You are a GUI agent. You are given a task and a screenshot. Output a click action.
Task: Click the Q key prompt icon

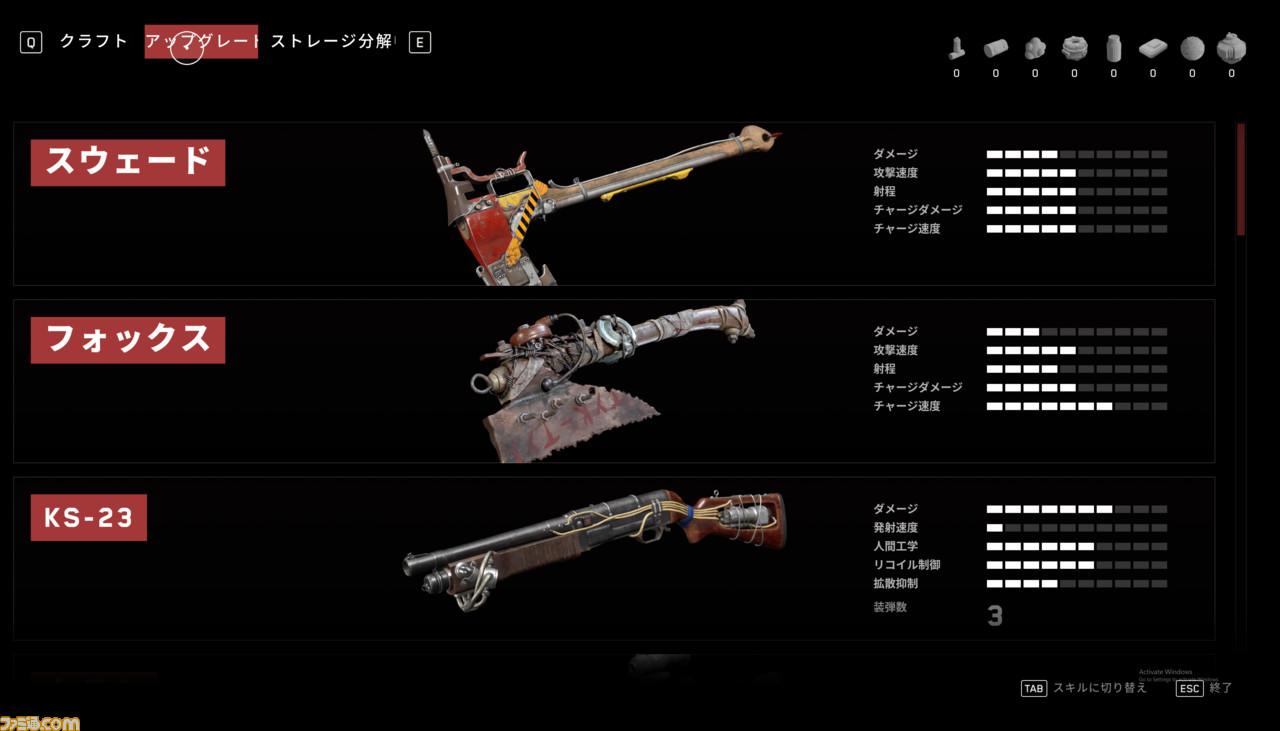click(x=31, y=42)
